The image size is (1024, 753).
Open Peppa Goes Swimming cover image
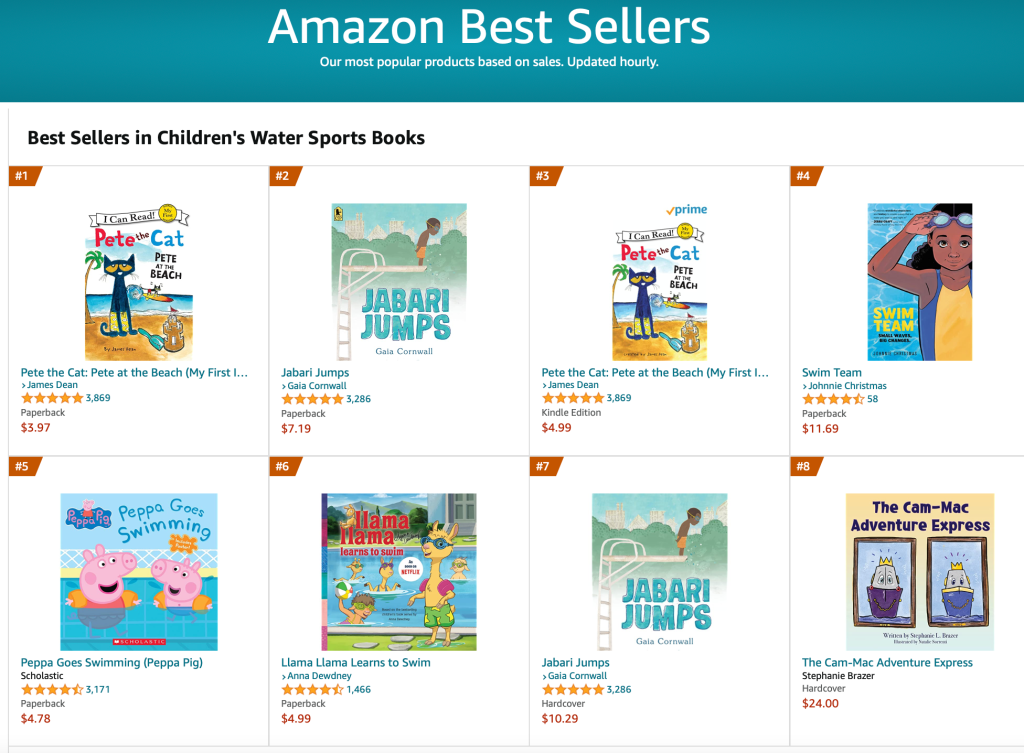[138, 571]
